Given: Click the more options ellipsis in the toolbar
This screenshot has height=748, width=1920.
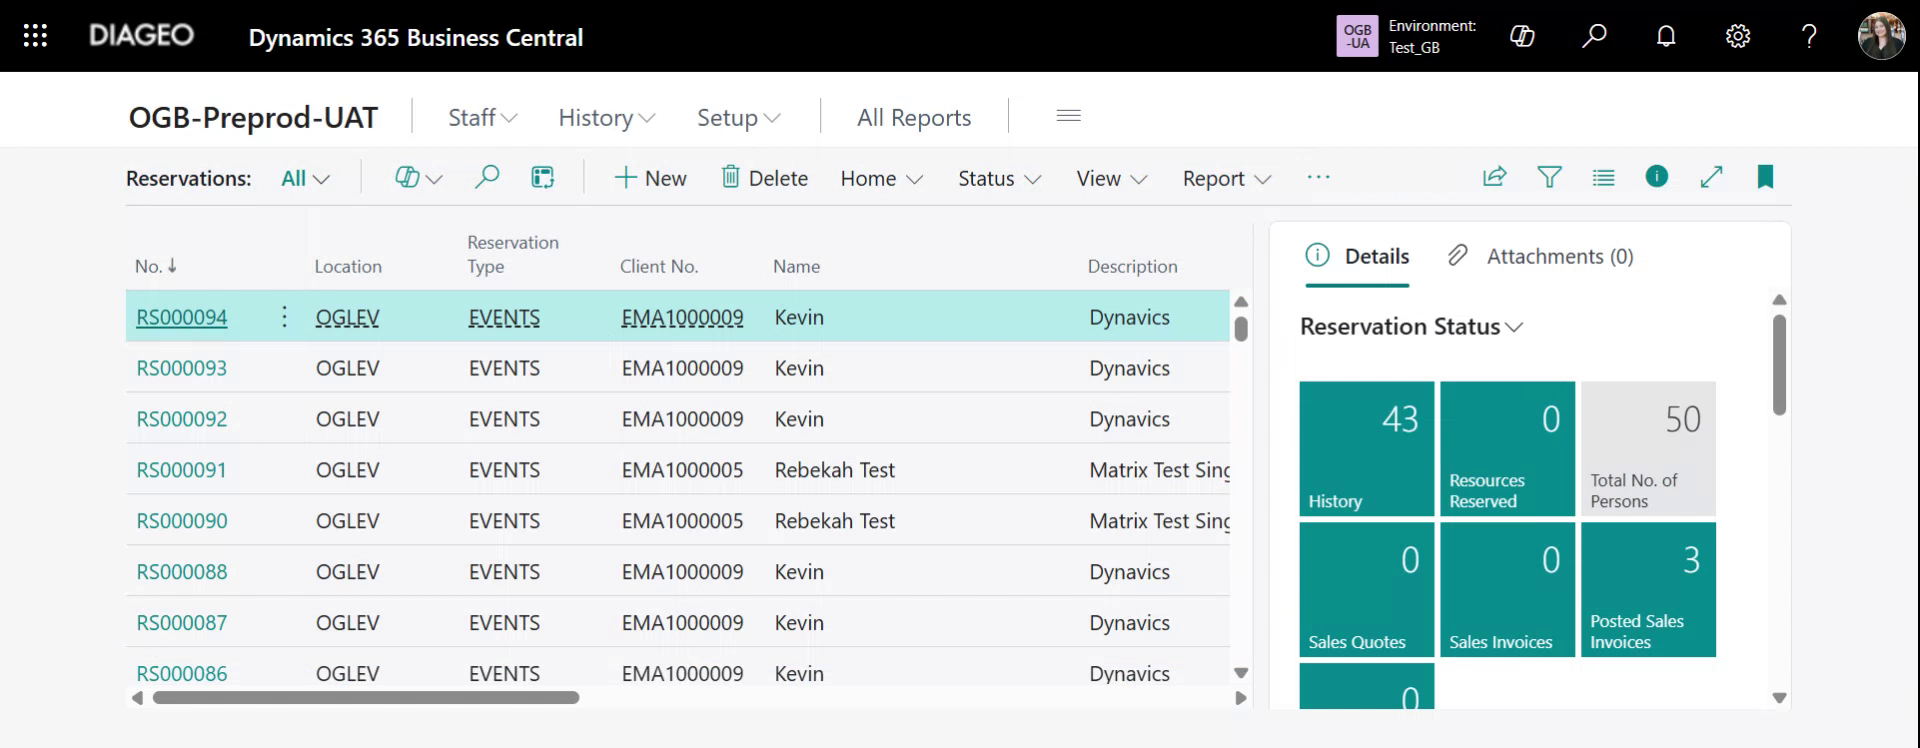Looking at the screenshot, I should [1318, 177].
